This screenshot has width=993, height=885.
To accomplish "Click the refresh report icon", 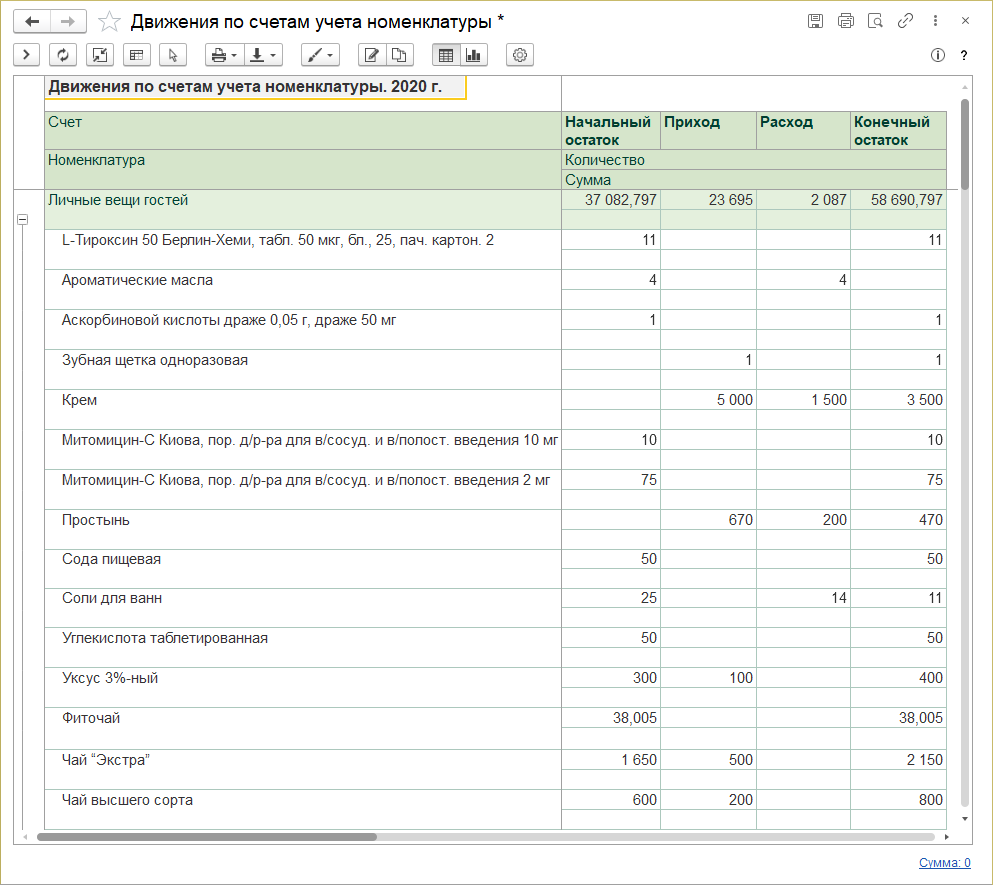I will 63,55.
